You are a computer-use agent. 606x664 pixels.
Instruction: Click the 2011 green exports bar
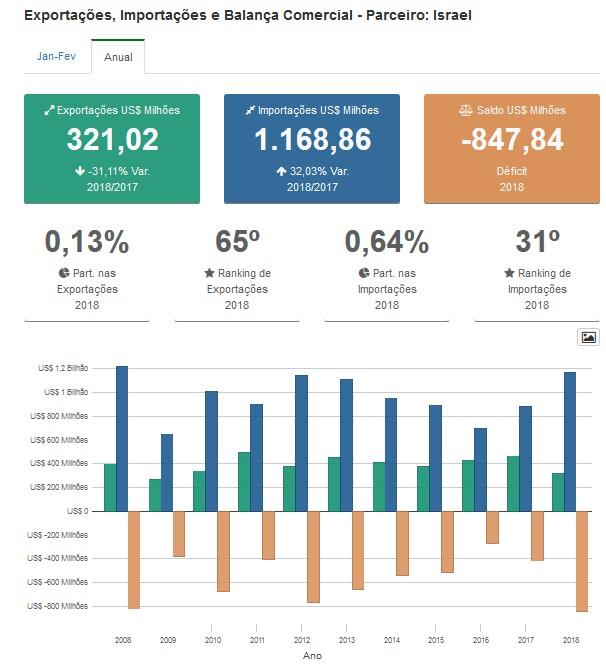[x=244, y=481]
